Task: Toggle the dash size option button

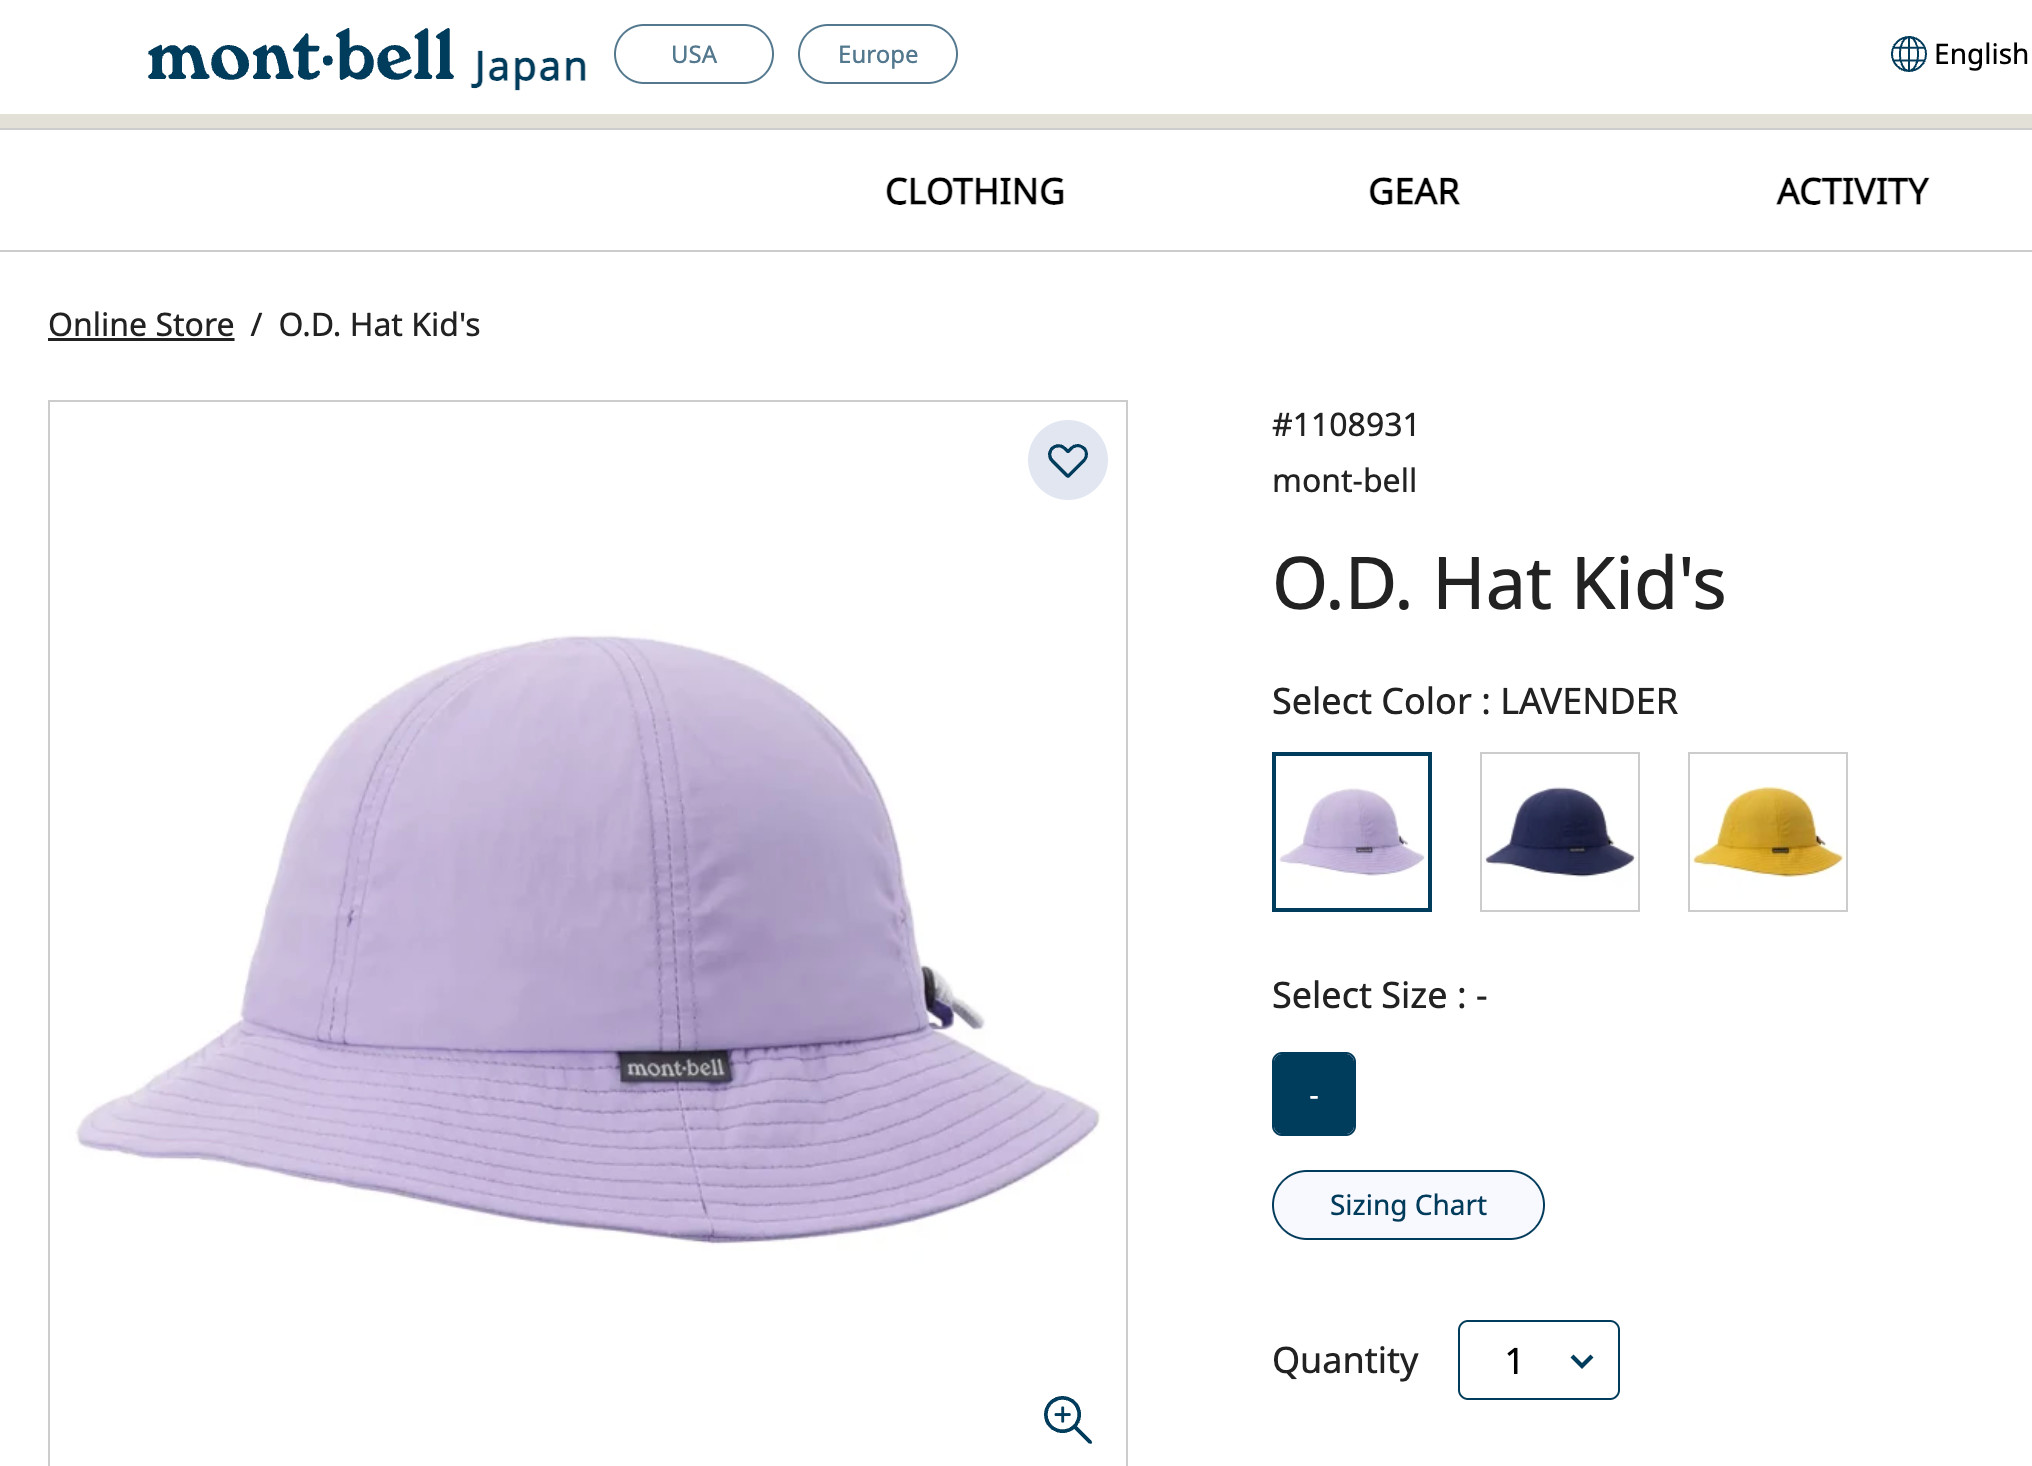Action: point(1313,1094)
